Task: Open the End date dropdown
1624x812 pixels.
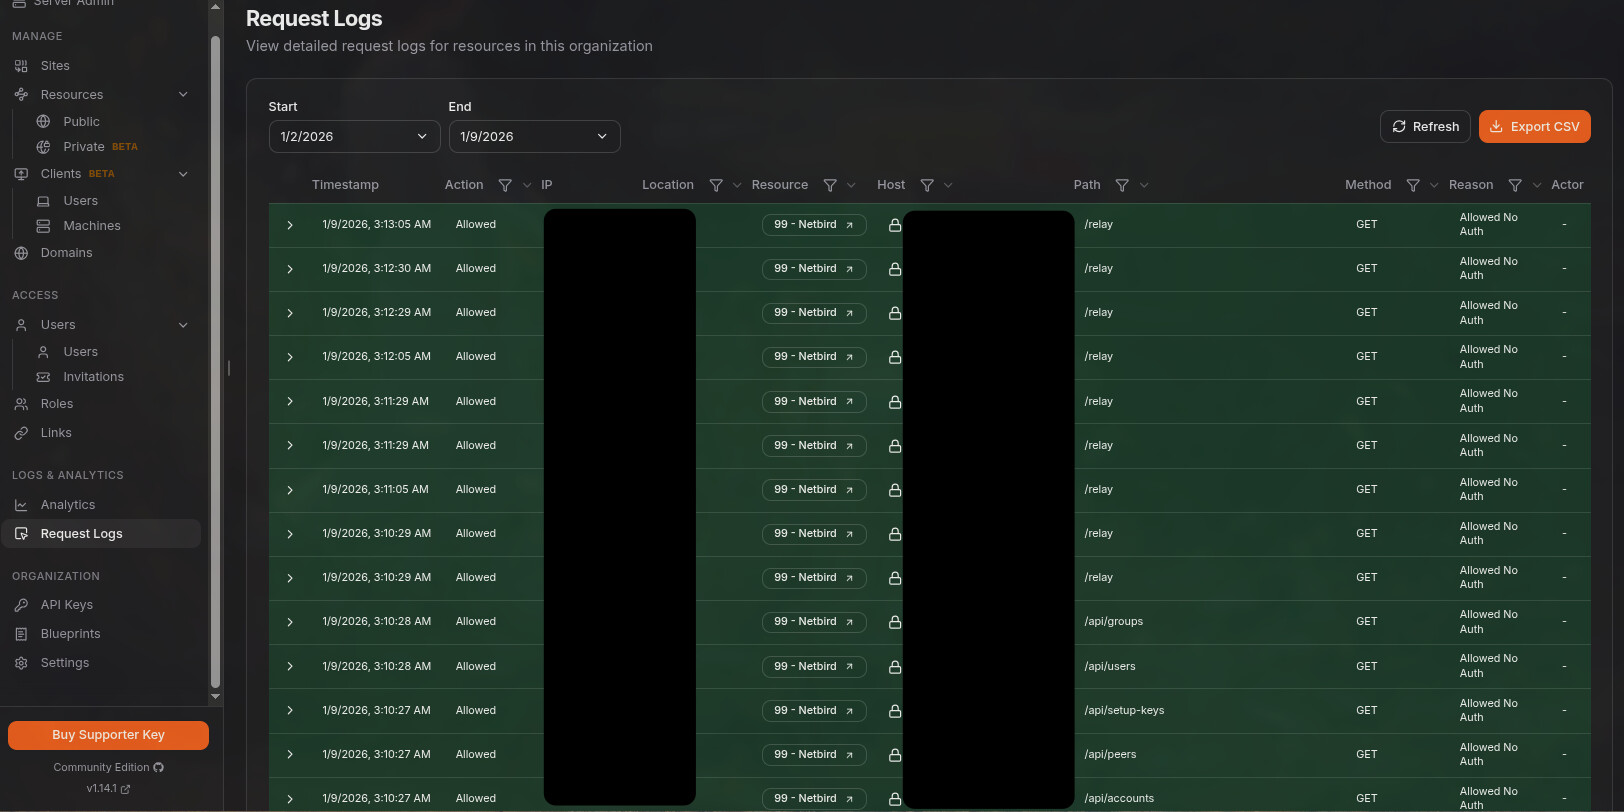Action: pos(534,137)
